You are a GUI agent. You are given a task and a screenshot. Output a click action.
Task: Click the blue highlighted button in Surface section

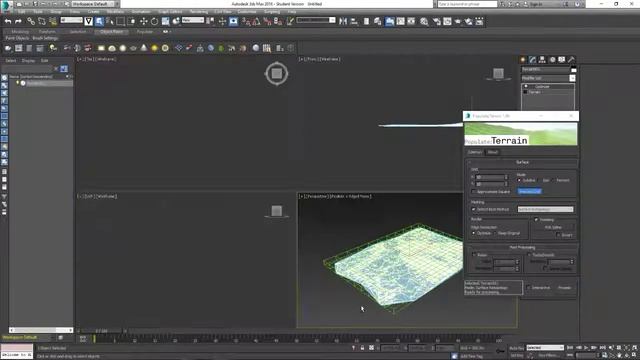click(x=529, y=191)
